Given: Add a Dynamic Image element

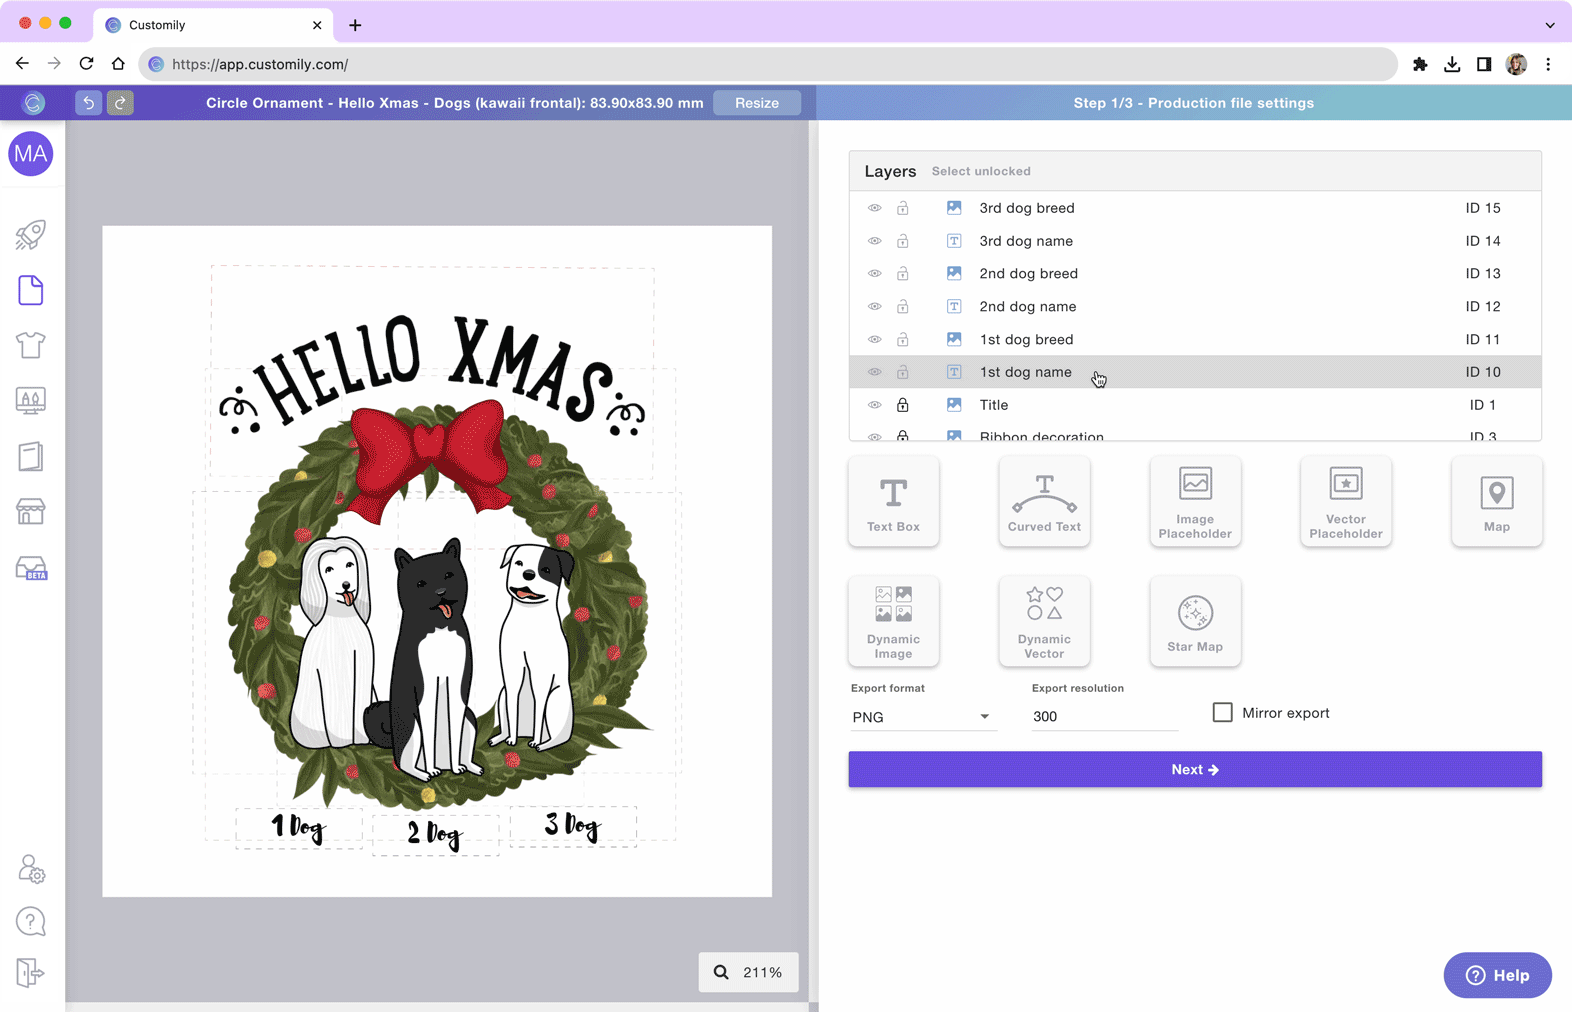Looking at the screenshot, I should [893, 621].
